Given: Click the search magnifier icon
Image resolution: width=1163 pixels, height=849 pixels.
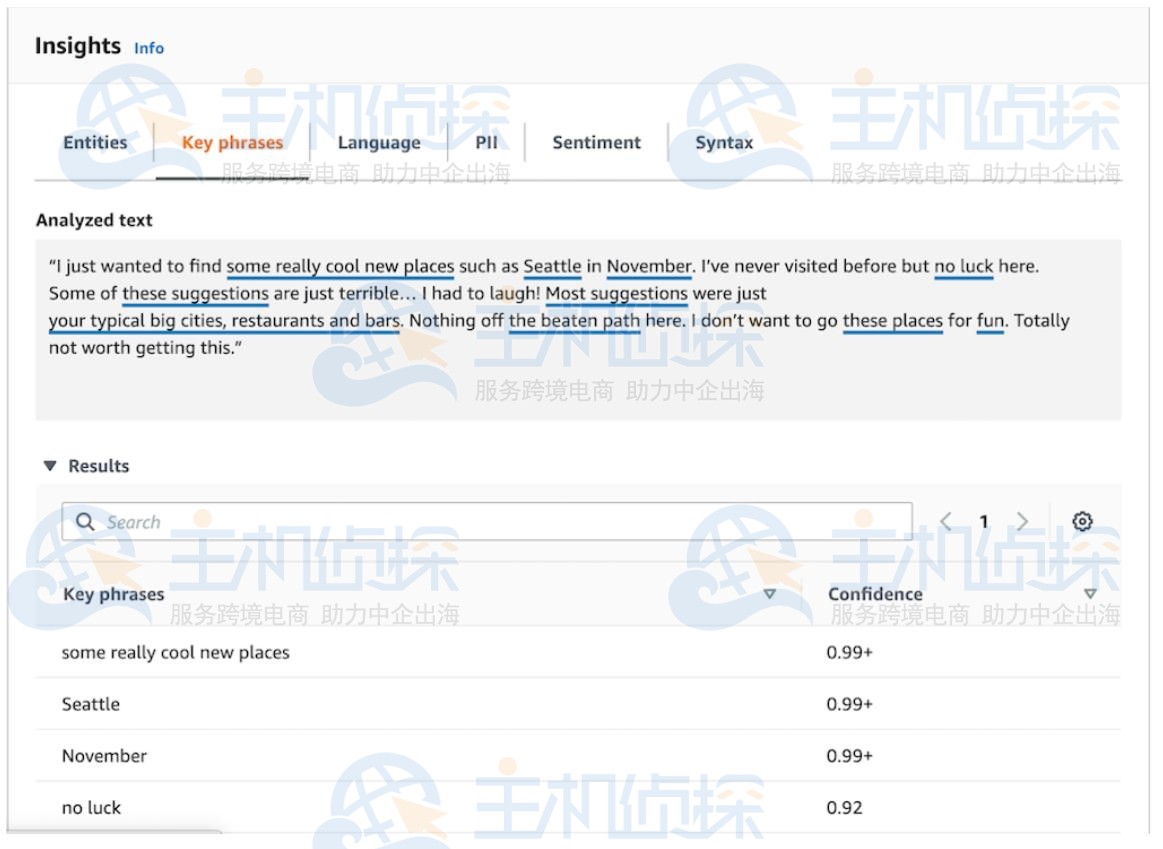Looking at the screenshot, I should 85,521.
